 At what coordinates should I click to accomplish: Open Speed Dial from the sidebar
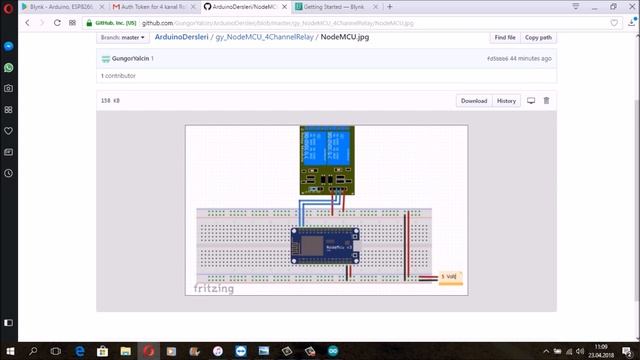click(x=9, y=109)
